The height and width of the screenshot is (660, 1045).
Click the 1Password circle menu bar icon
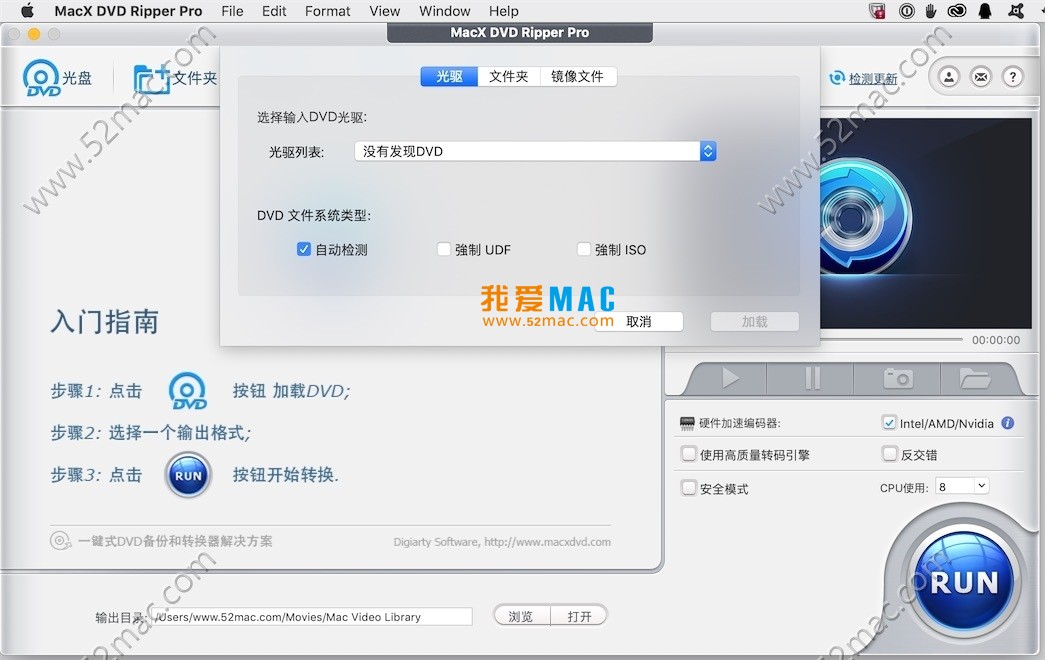[906, 11]
